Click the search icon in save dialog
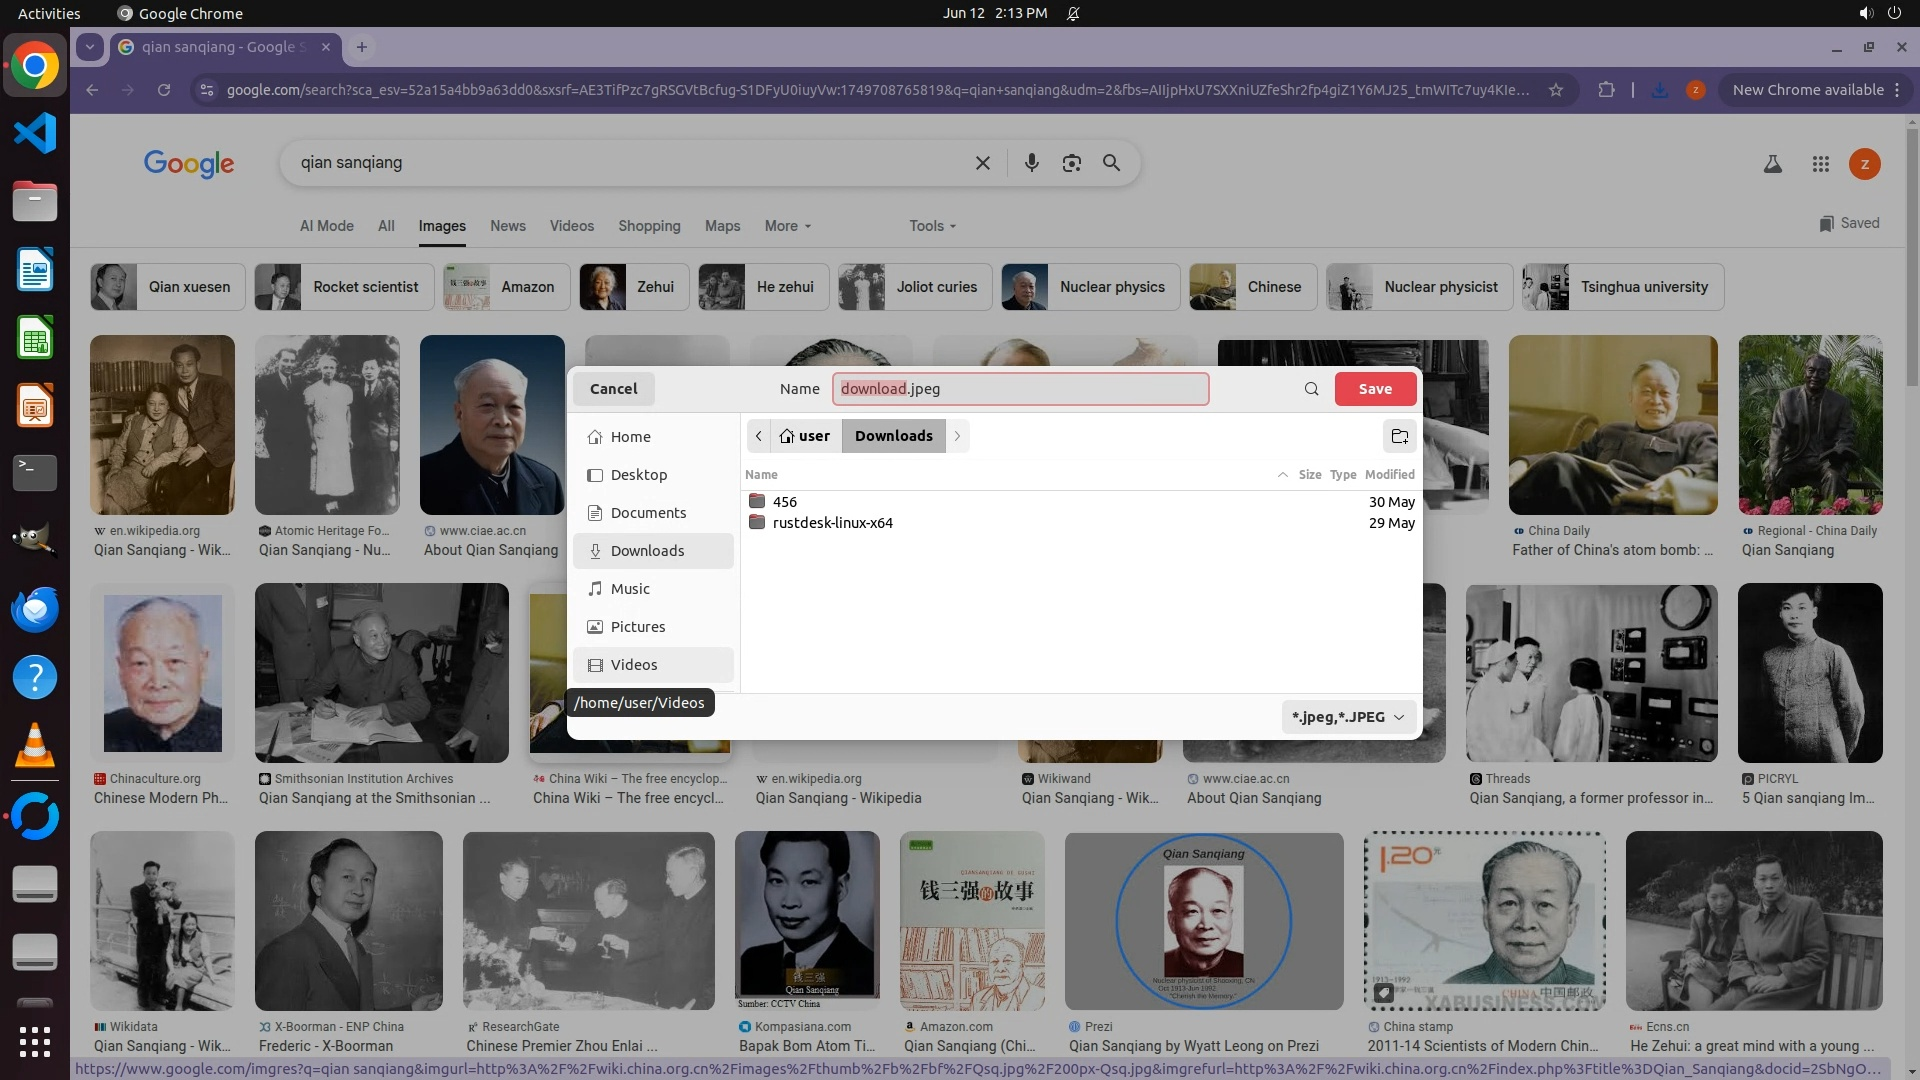The image size is (1920, 1080). pyautogui.click(x=1311, y=389)
